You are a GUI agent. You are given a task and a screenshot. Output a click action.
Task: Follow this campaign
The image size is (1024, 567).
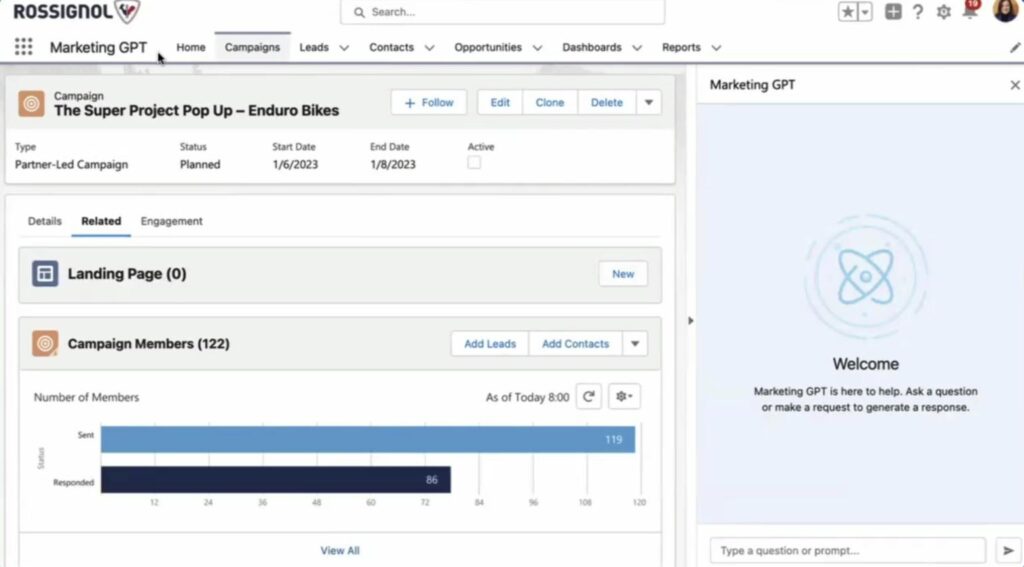(428, 103)
